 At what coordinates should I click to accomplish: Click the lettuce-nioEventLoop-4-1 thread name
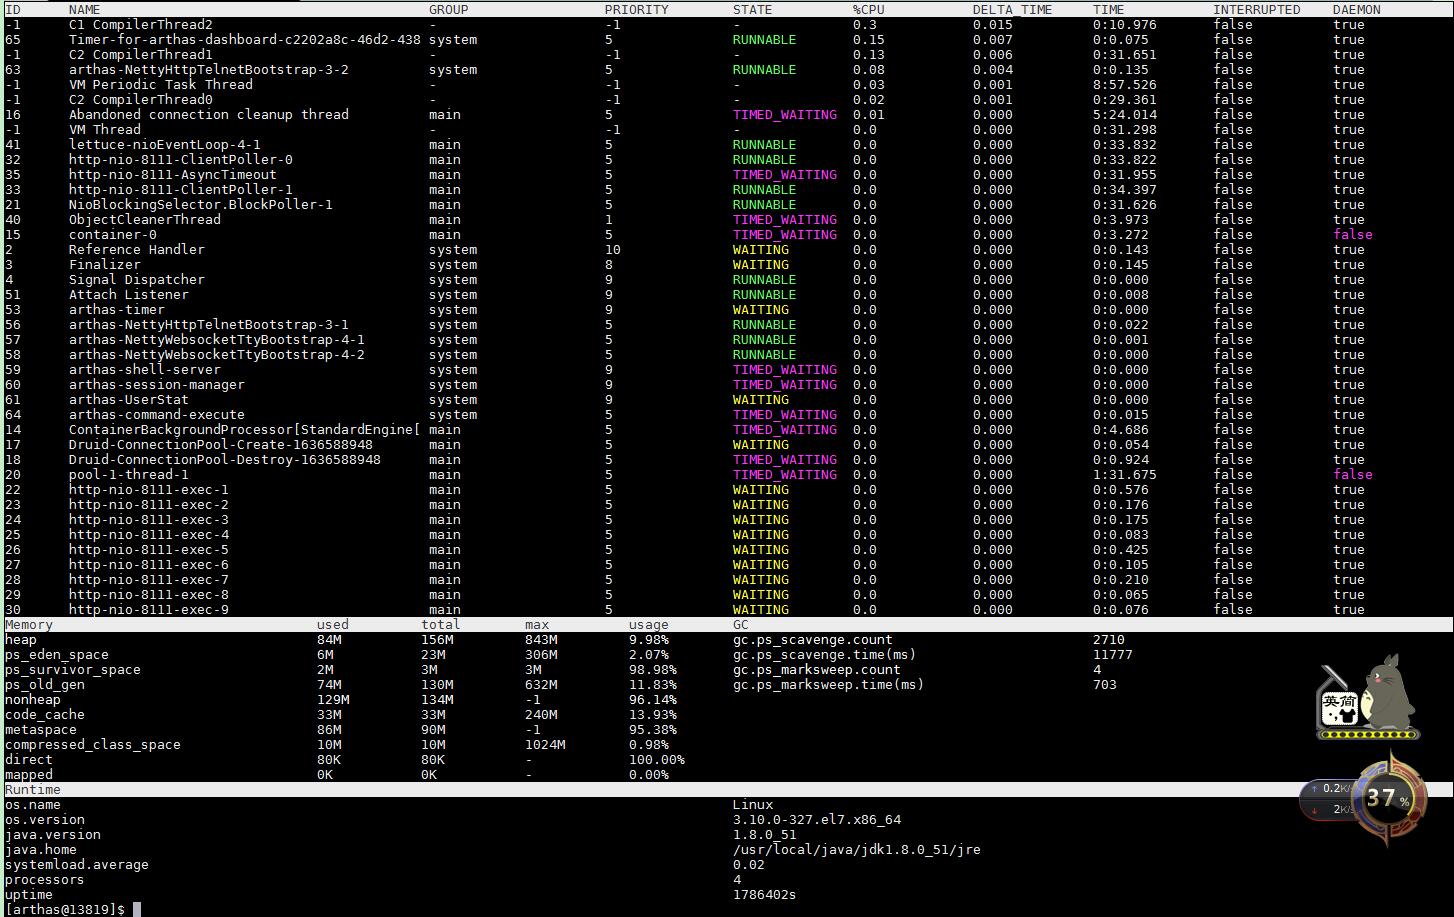165,144
